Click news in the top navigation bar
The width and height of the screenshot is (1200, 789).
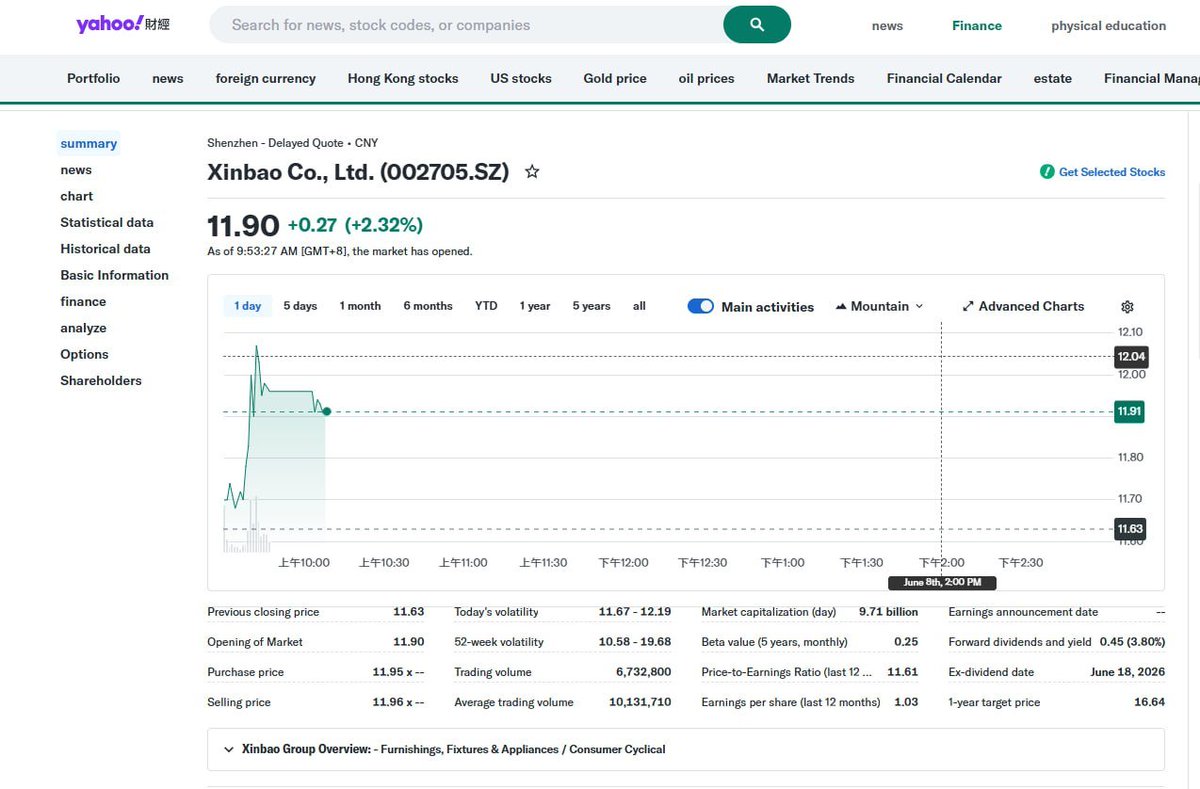click(x=168, y=78)
